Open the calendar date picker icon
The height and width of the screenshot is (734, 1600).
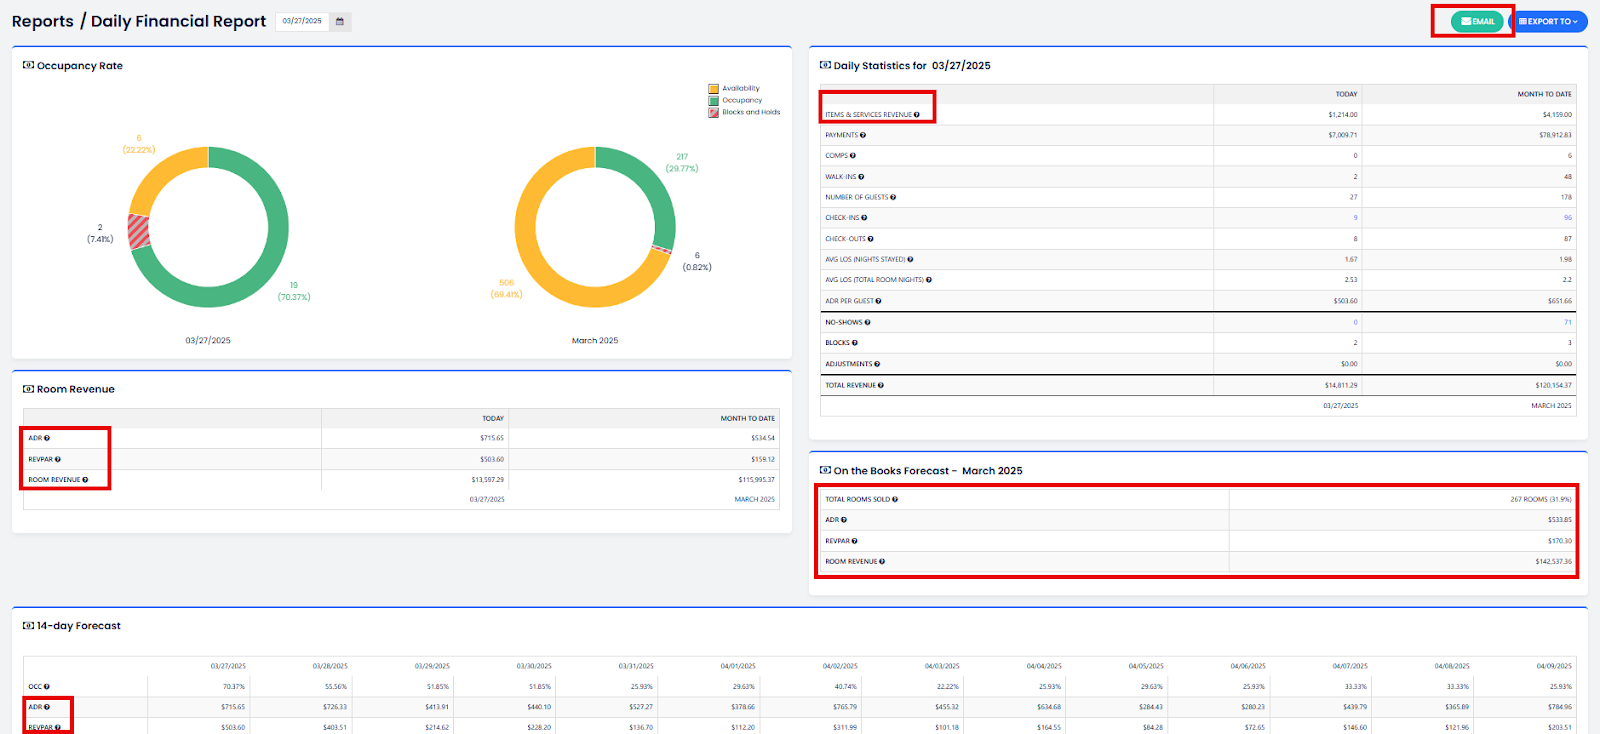[340, 21]
